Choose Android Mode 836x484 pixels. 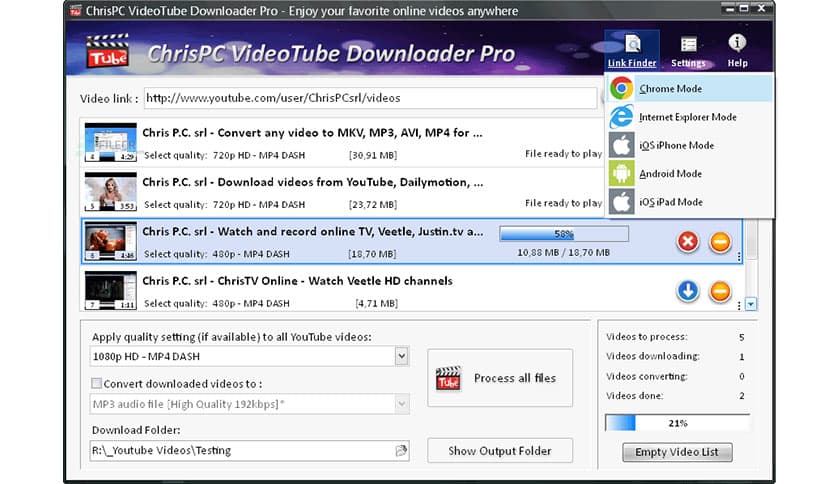pyautogui.click(x=689, y=173)
